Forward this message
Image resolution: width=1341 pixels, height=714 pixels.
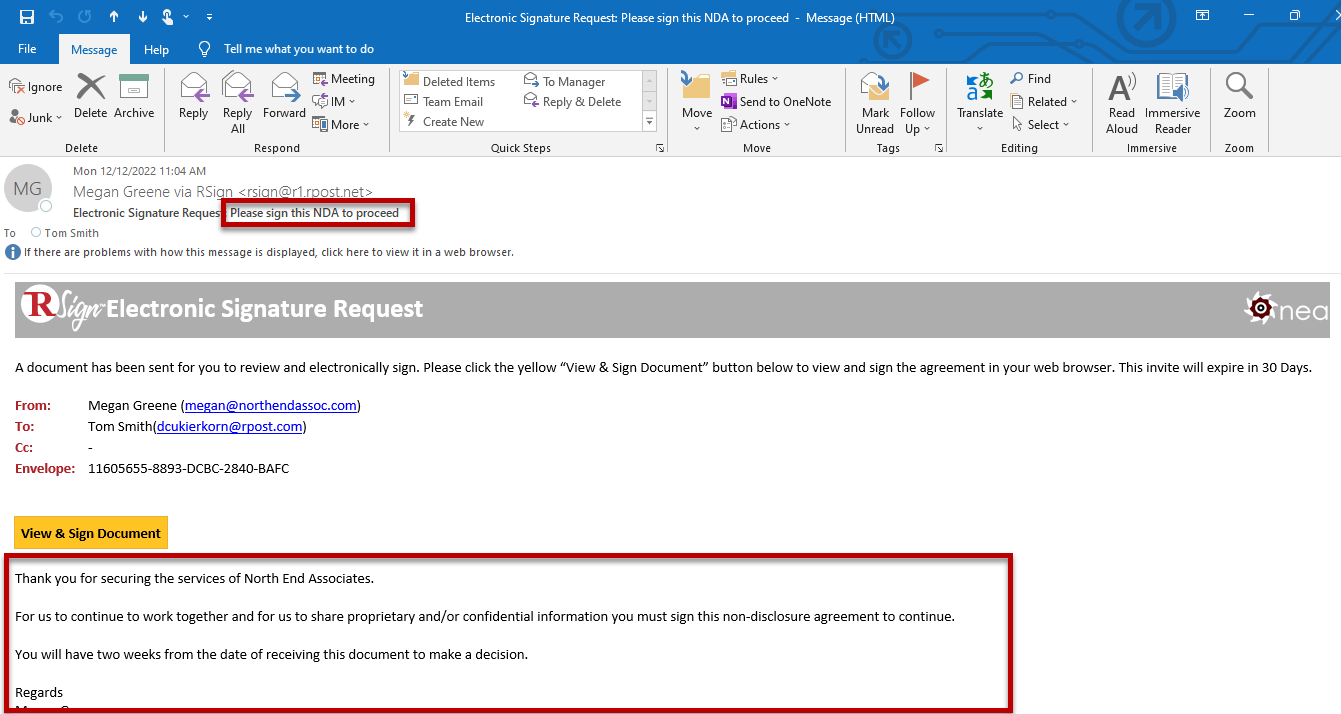[x=284, y=97]
